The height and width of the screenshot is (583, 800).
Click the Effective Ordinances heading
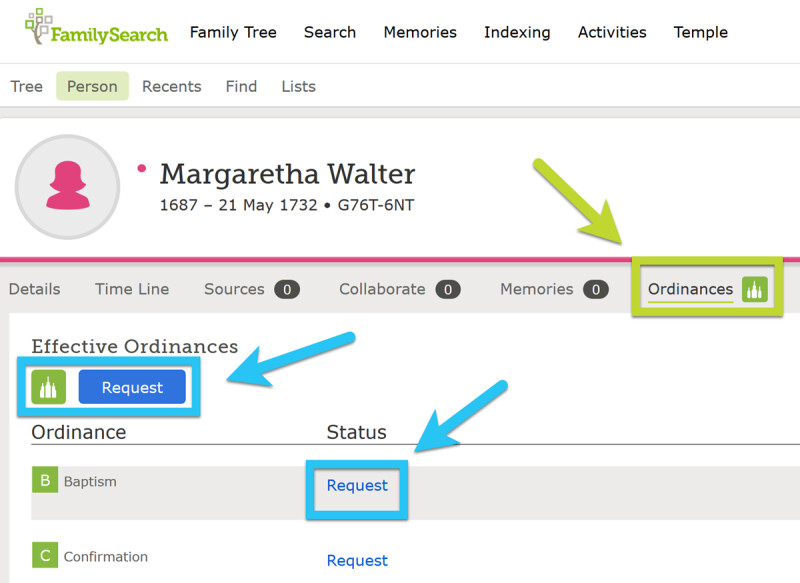[x=135, y=346]
